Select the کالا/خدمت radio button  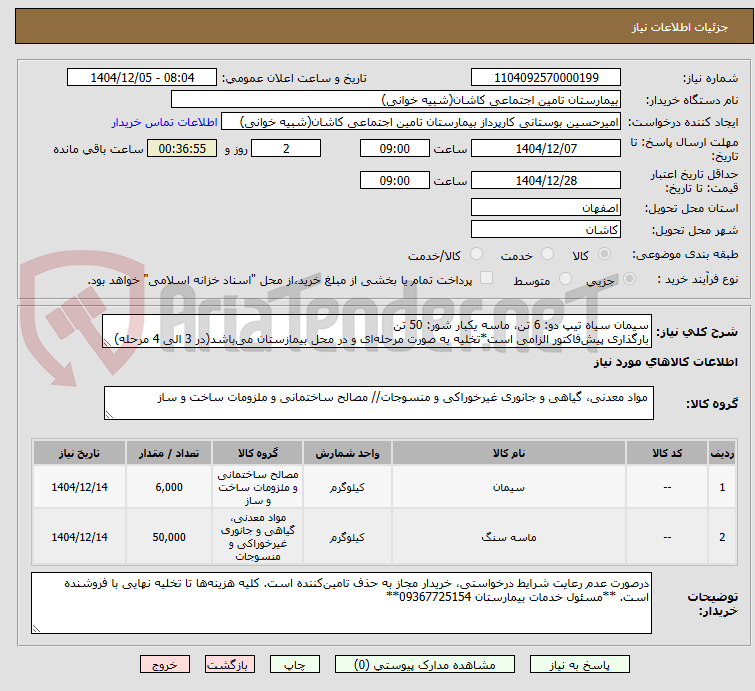pyautogui.click(x=476, y=254)
